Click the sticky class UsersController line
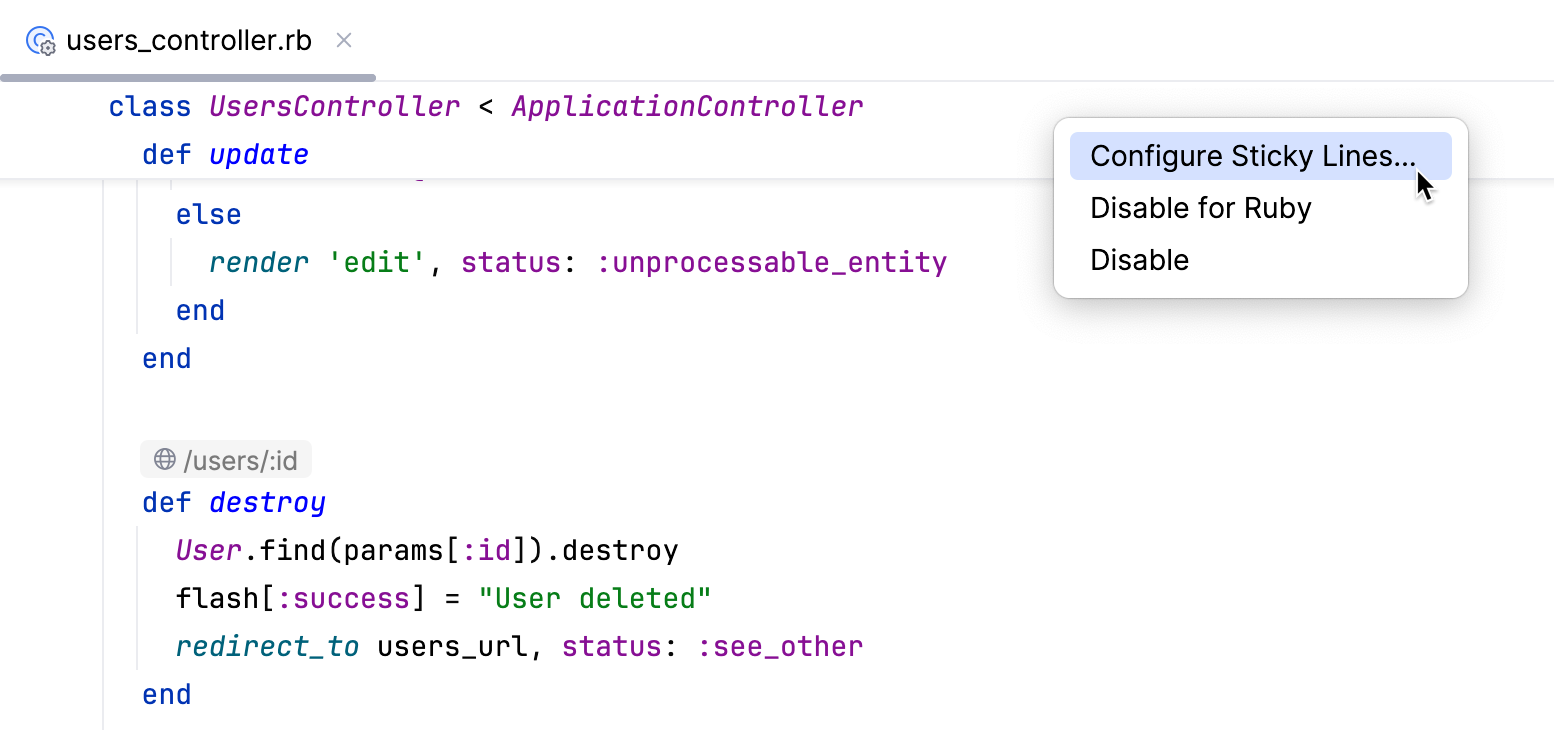Viewport: 1554px width, 730px height. (x=334, y=106)
